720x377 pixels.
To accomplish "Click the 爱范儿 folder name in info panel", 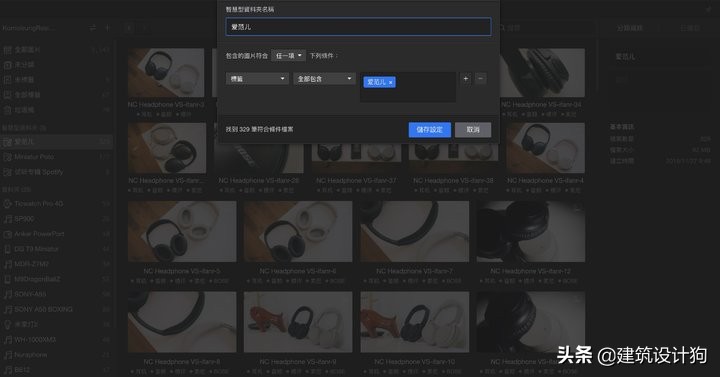I will click(x=625, y=56).
